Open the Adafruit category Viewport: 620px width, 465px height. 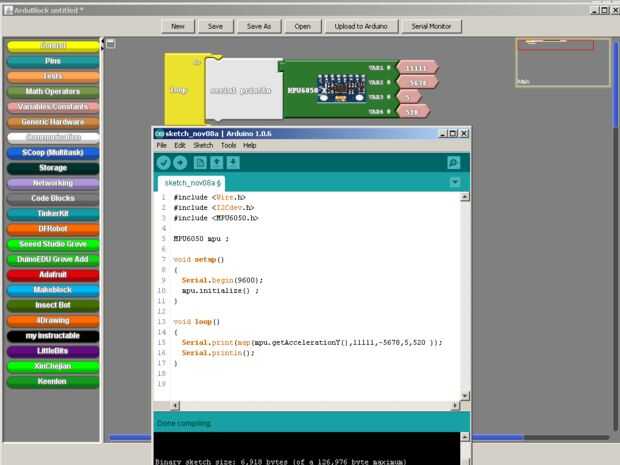click(x=53, y=275)
